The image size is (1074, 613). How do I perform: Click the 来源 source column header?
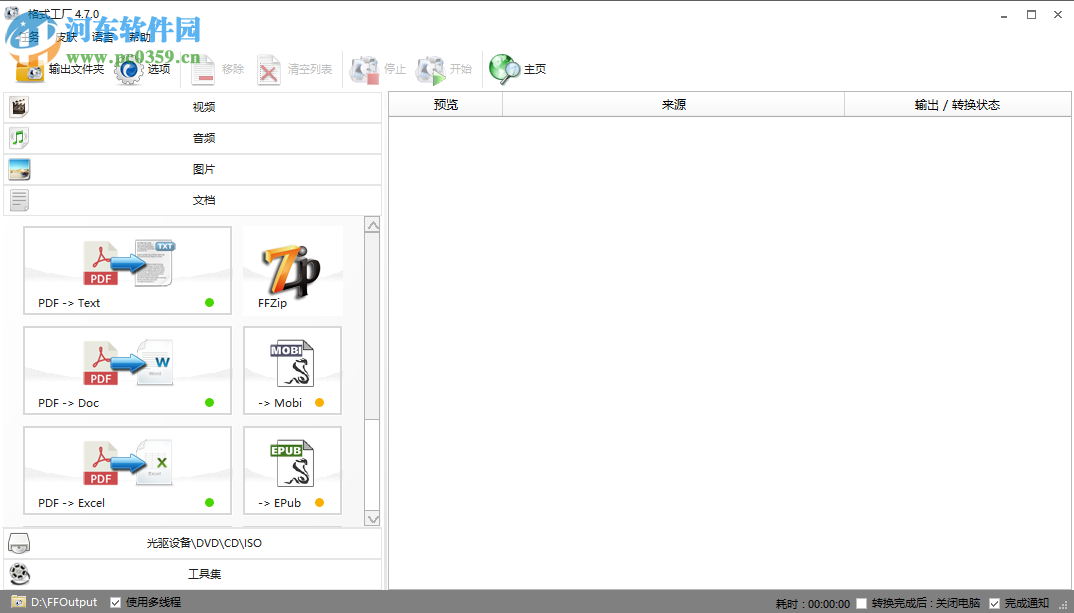pyautogui.click(x=674, y=105)
